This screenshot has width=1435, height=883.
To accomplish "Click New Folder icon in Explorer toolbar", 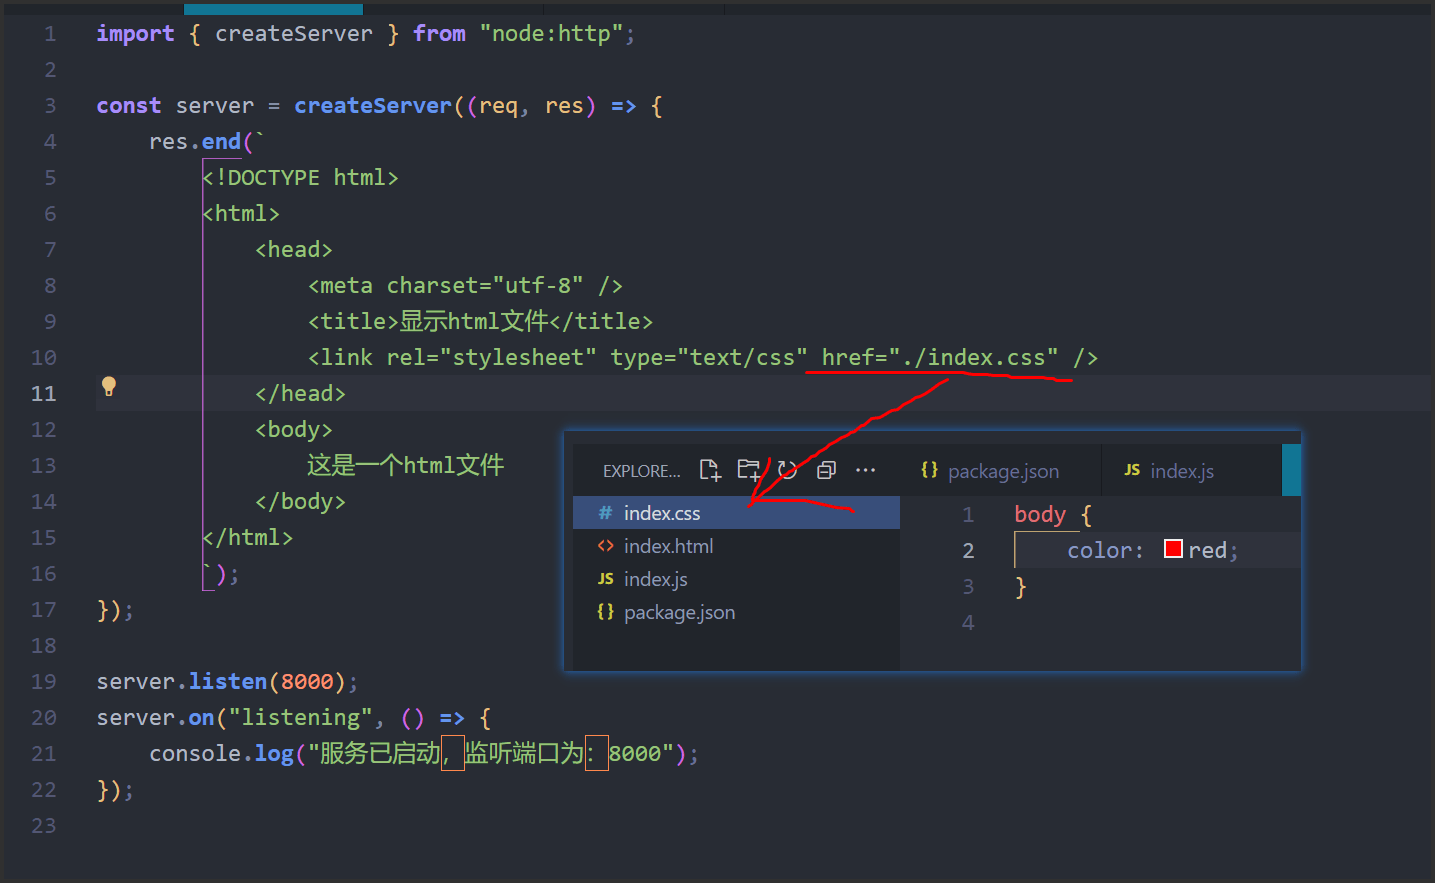I will pos(749,470).
